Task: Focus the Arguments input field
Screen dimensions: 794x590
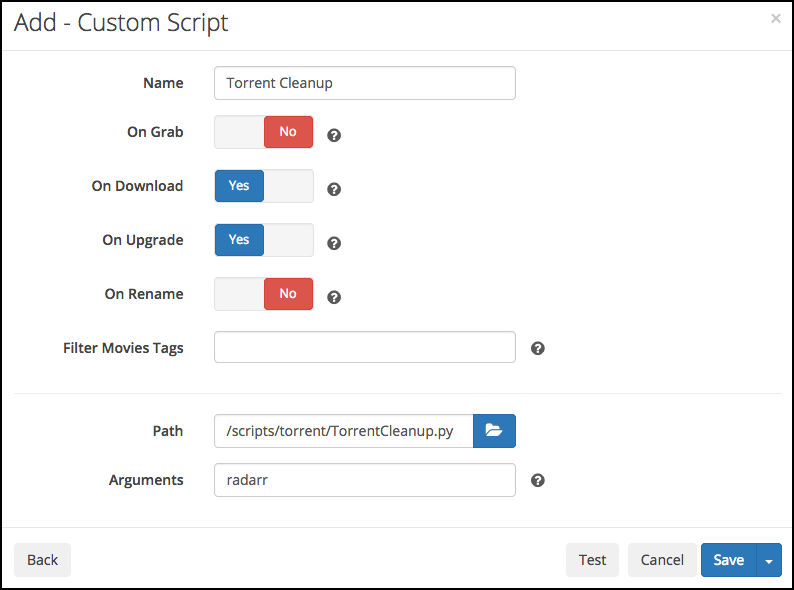Action: point(365,480)
